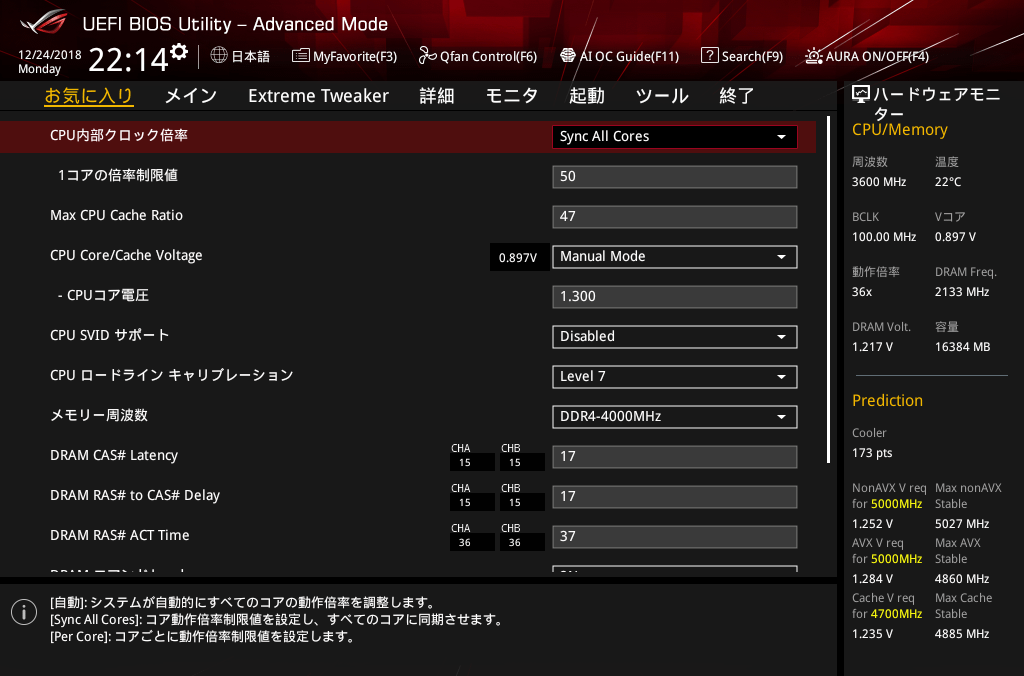Edit DRAM CAS# Latency field 17
The image size is (1024, 676).
click(675, 457)
